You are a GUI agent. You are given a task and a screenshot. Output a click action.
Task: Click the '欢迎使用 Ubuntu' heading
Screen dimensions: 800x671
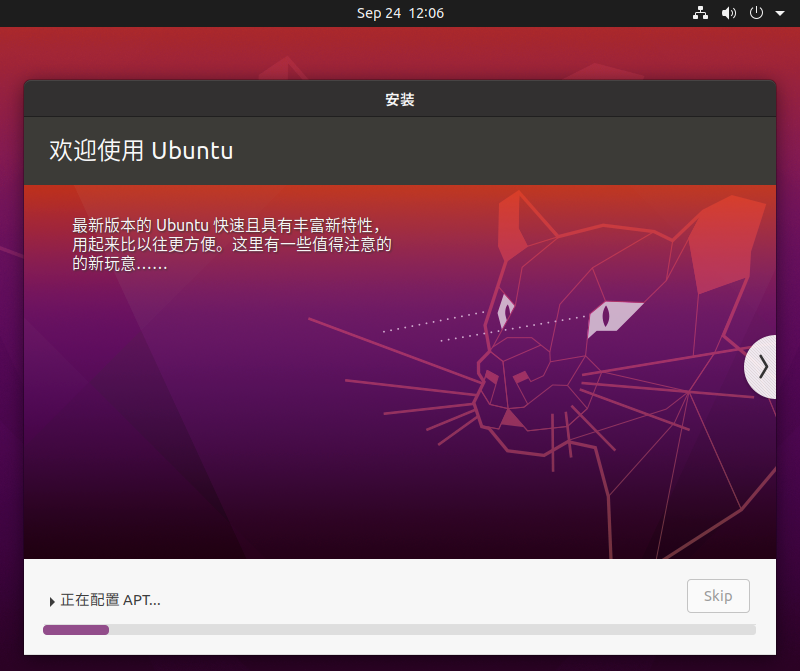tap(141, 151)
